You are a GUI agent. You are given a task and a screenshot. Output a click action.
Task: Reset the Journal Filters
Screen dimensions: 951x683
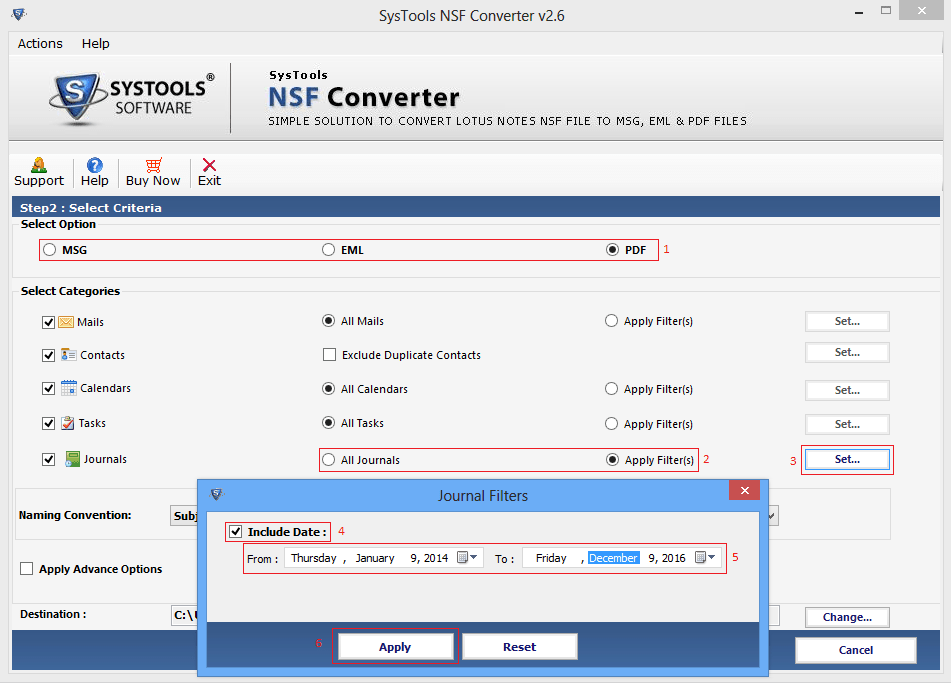pos(520,647)
